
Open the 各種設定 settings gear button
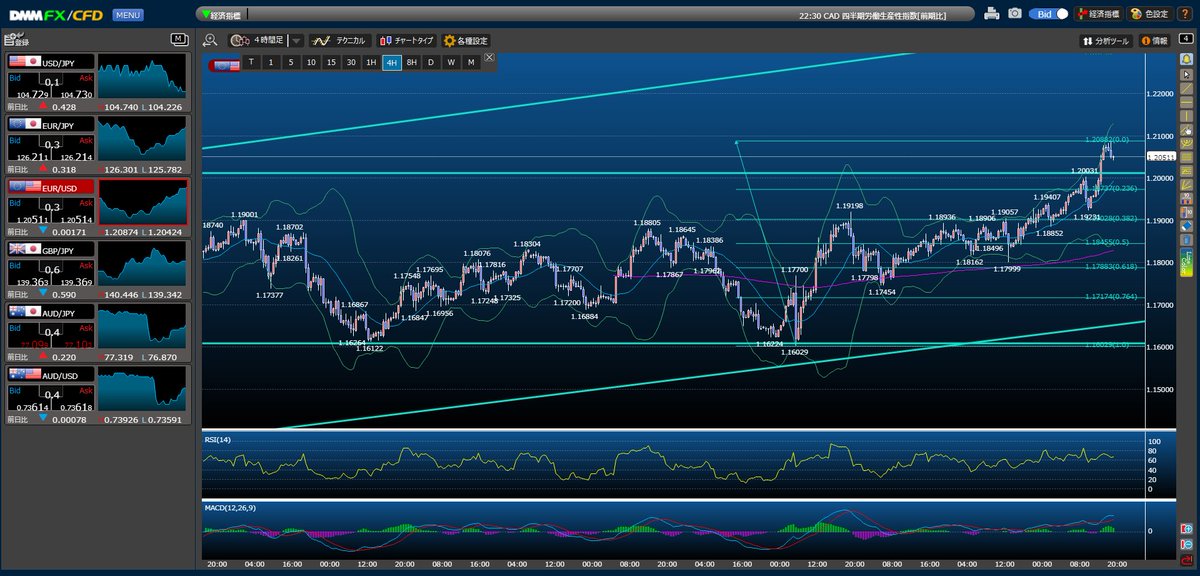466,41
